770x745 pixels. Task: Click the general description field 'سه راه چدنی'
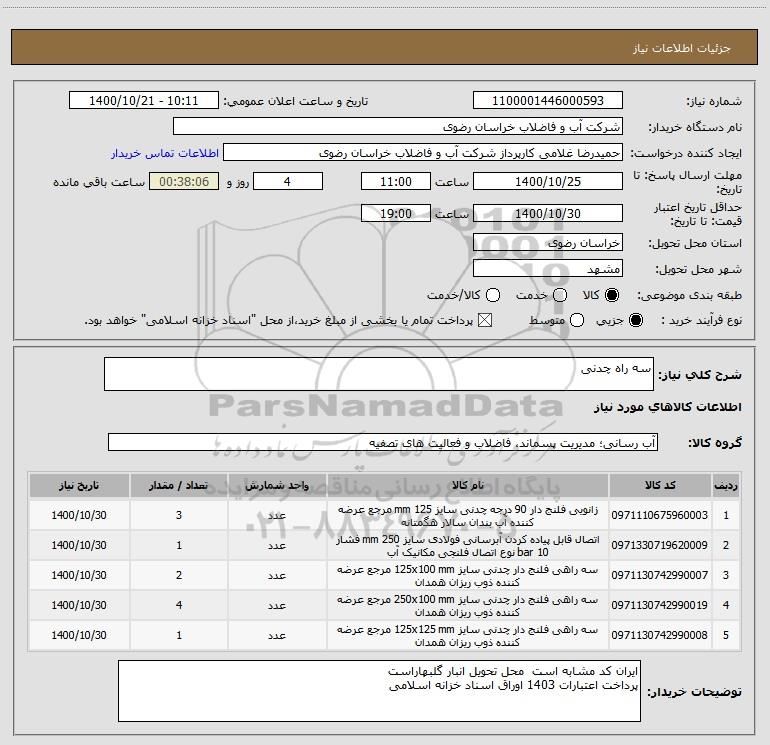click(x=379, y=374)
